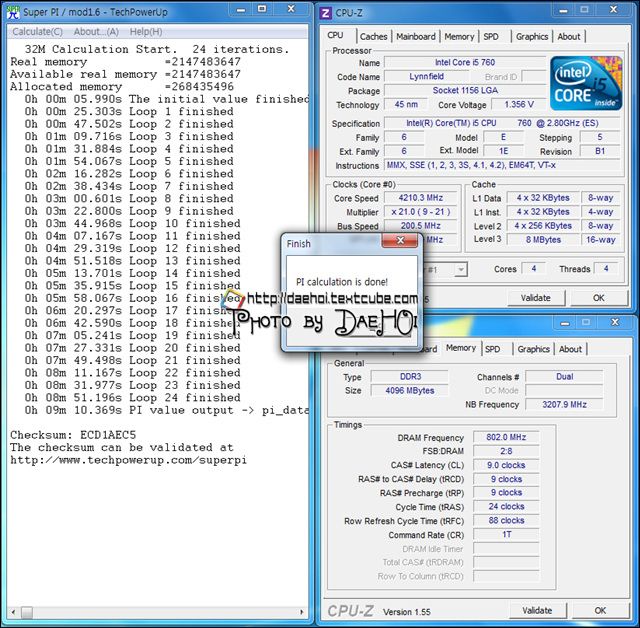Click the 'x 21.0 ( 9 - 21 )' multiplier
Image resolution: width=640 pixels, height=628 pixels.
tap(420, 212)
